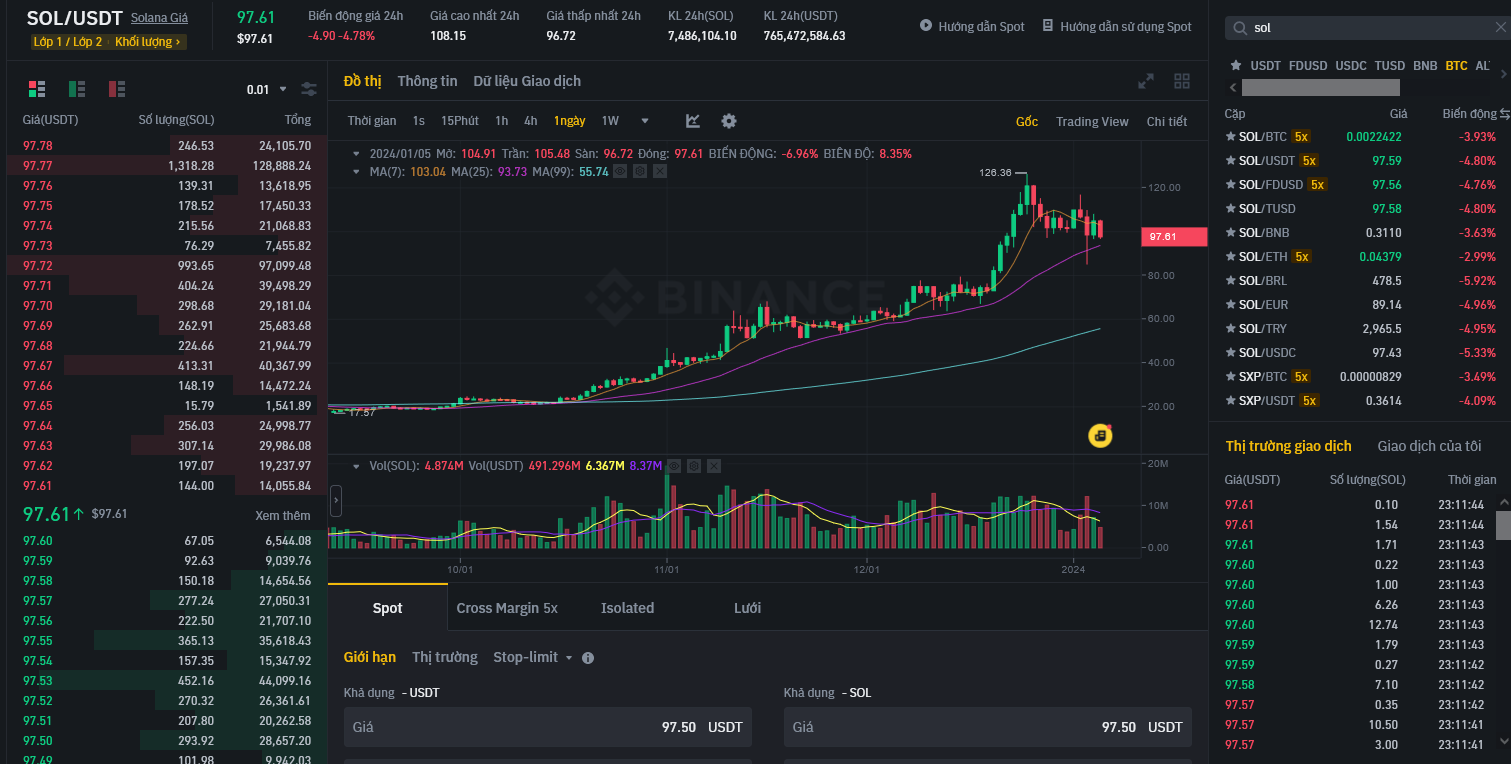
Task: Favorite the SOL/USDT pair star
Action: [1231, 160]
